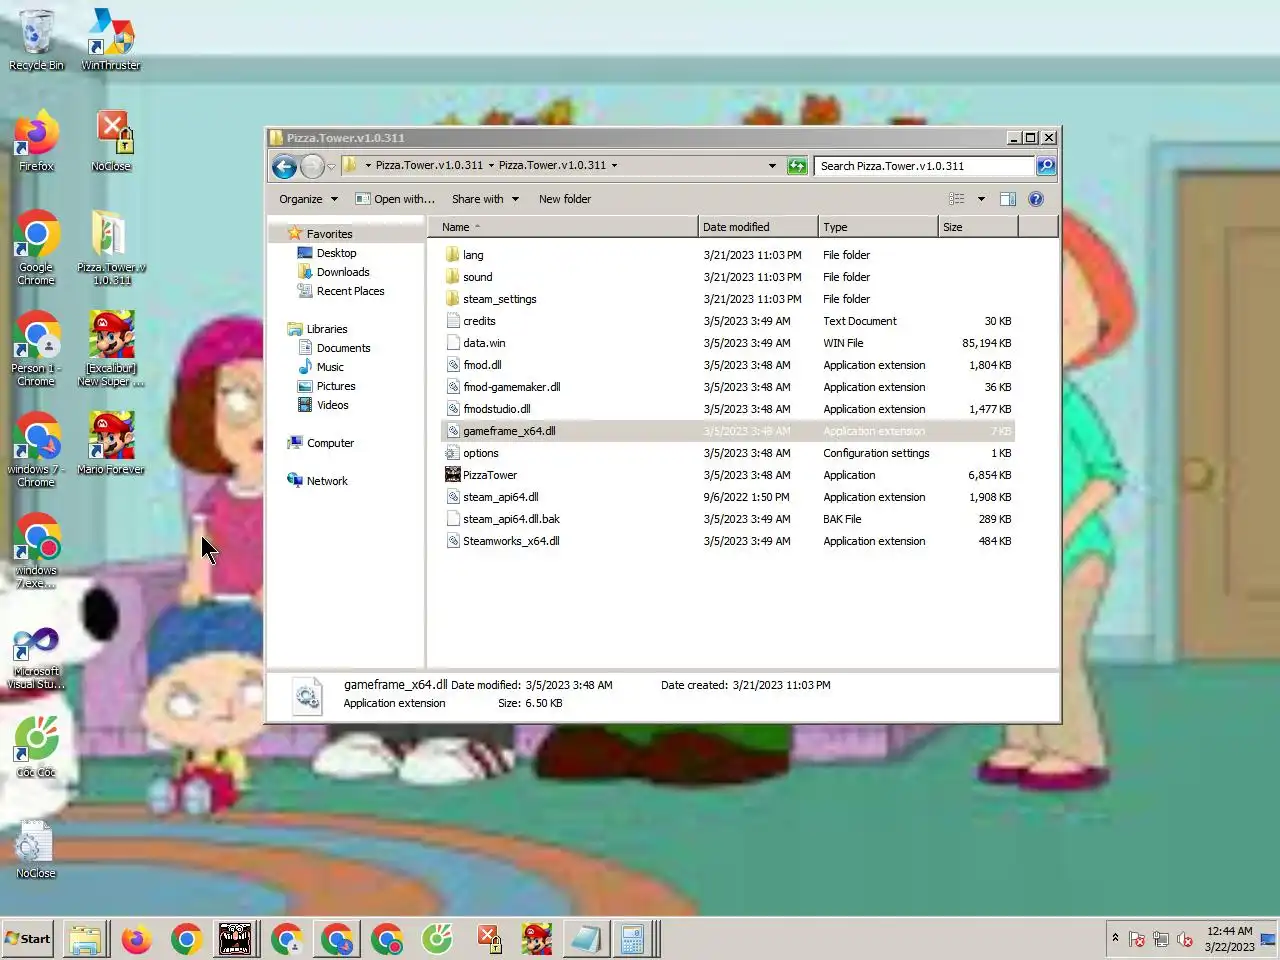The height and width of the screenshot is (960, 1280).
Task: Select the Firefox desktop shortcut
Action: coord(36,141)
